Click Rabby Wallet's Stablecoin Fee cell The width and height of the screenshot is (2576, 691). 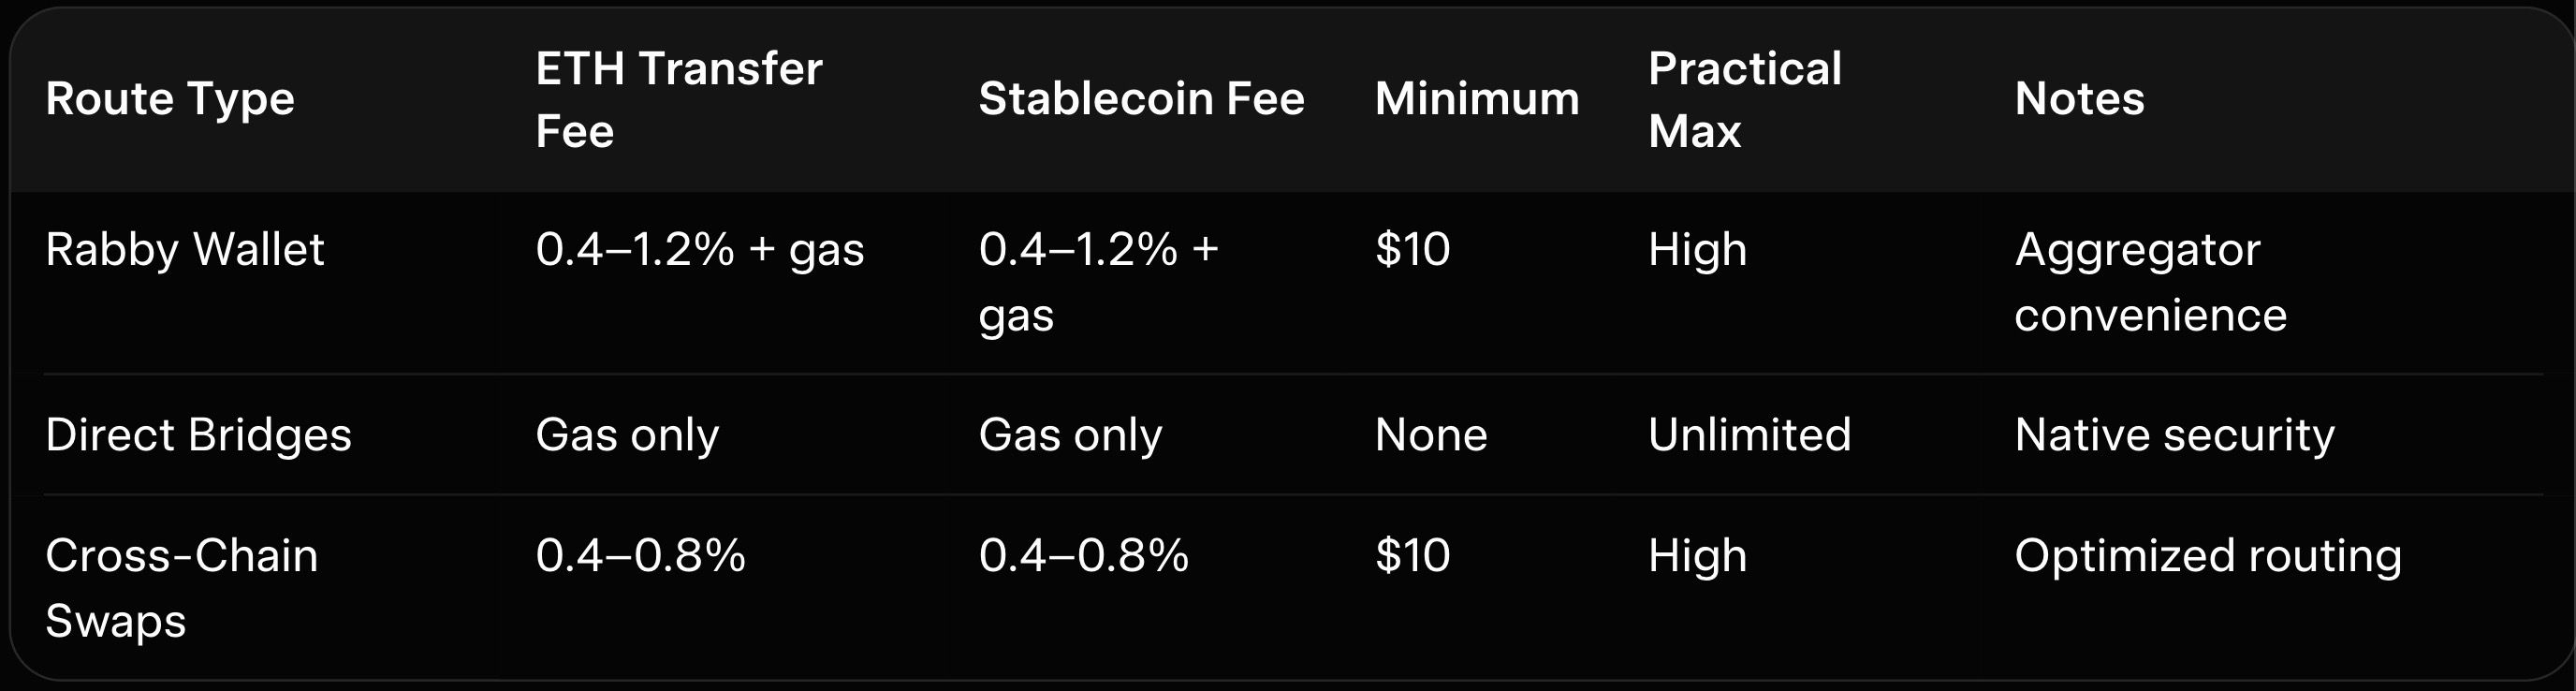(1098, 282)
